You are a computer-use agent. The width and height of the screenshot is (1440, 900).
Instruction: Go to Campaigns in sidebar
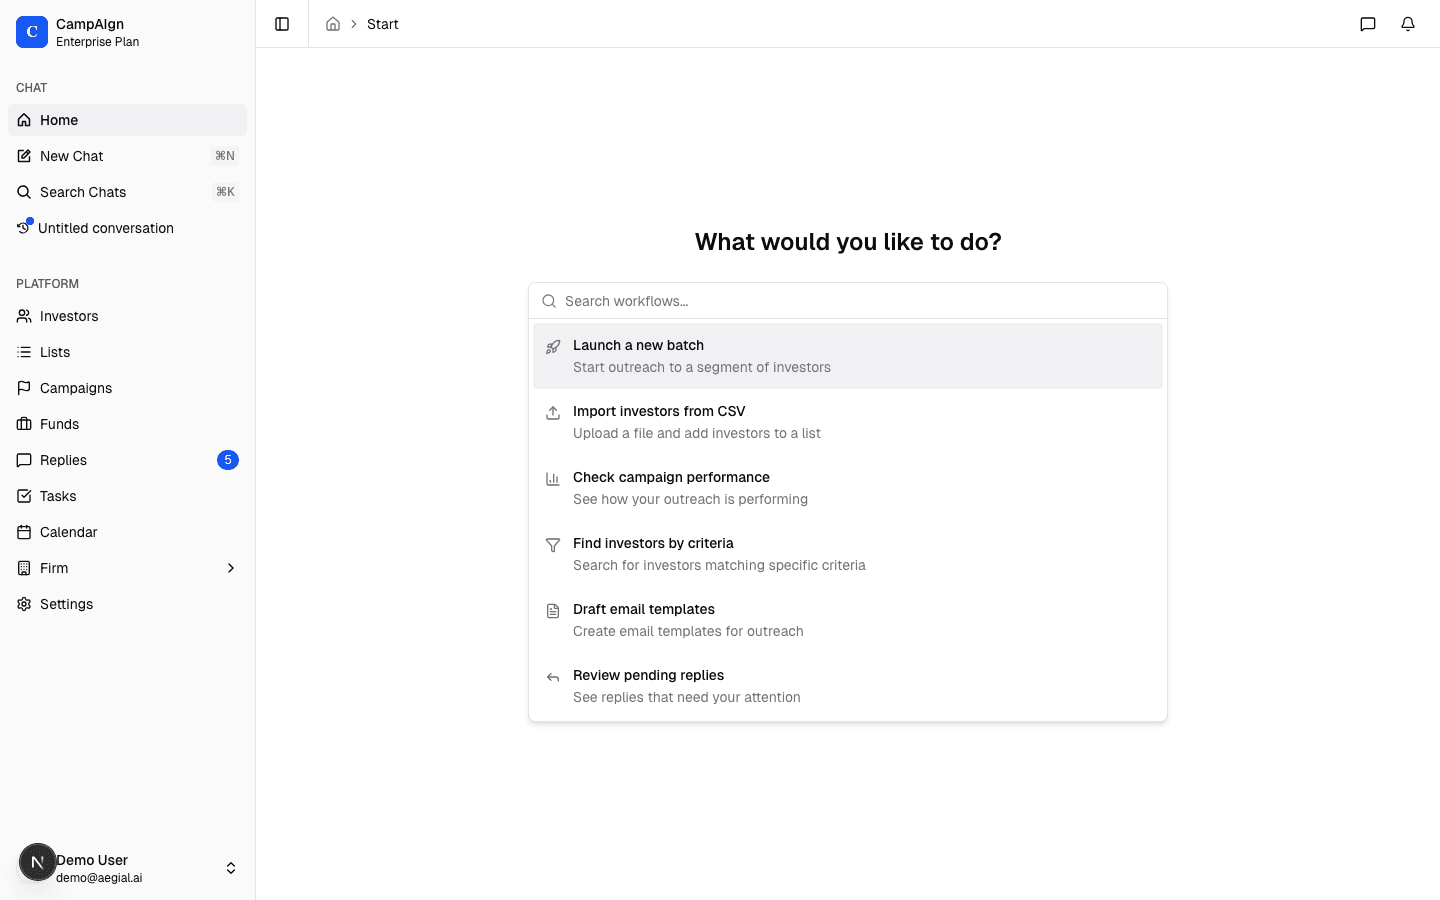click(x=76, y=388)
